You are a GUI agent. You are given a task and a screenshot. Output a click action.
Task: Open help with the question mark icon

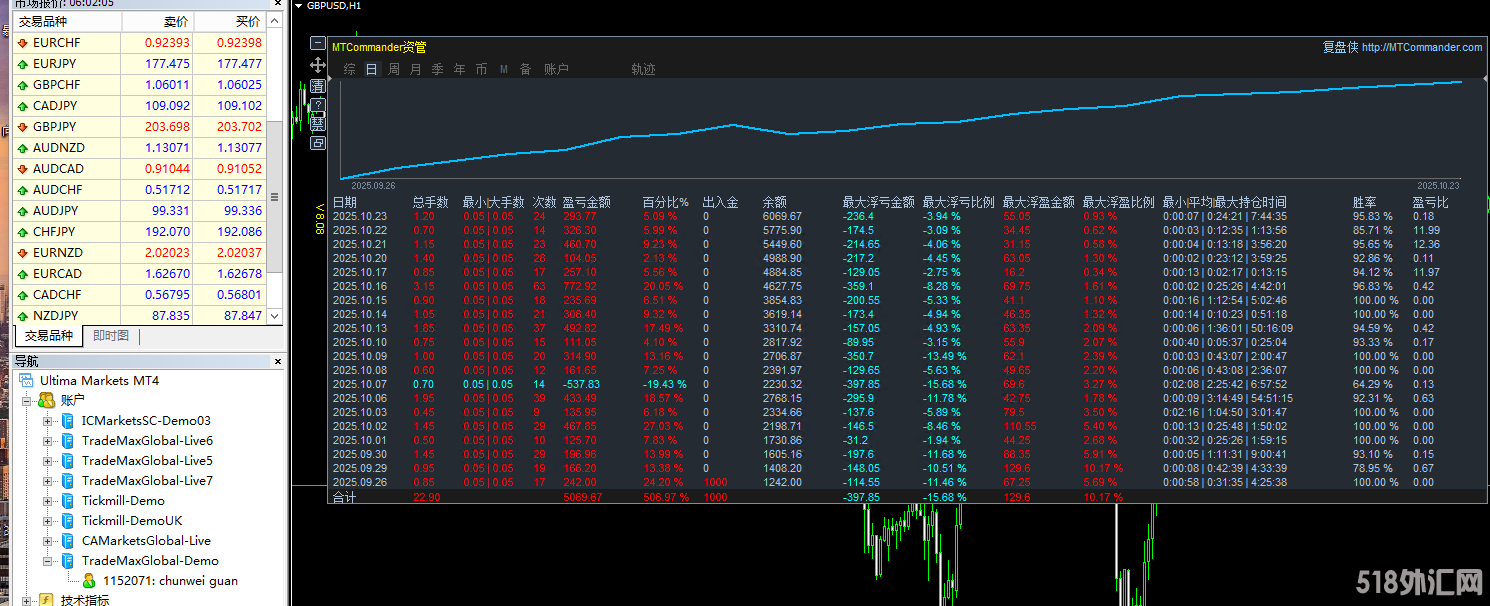pos(318,105)
